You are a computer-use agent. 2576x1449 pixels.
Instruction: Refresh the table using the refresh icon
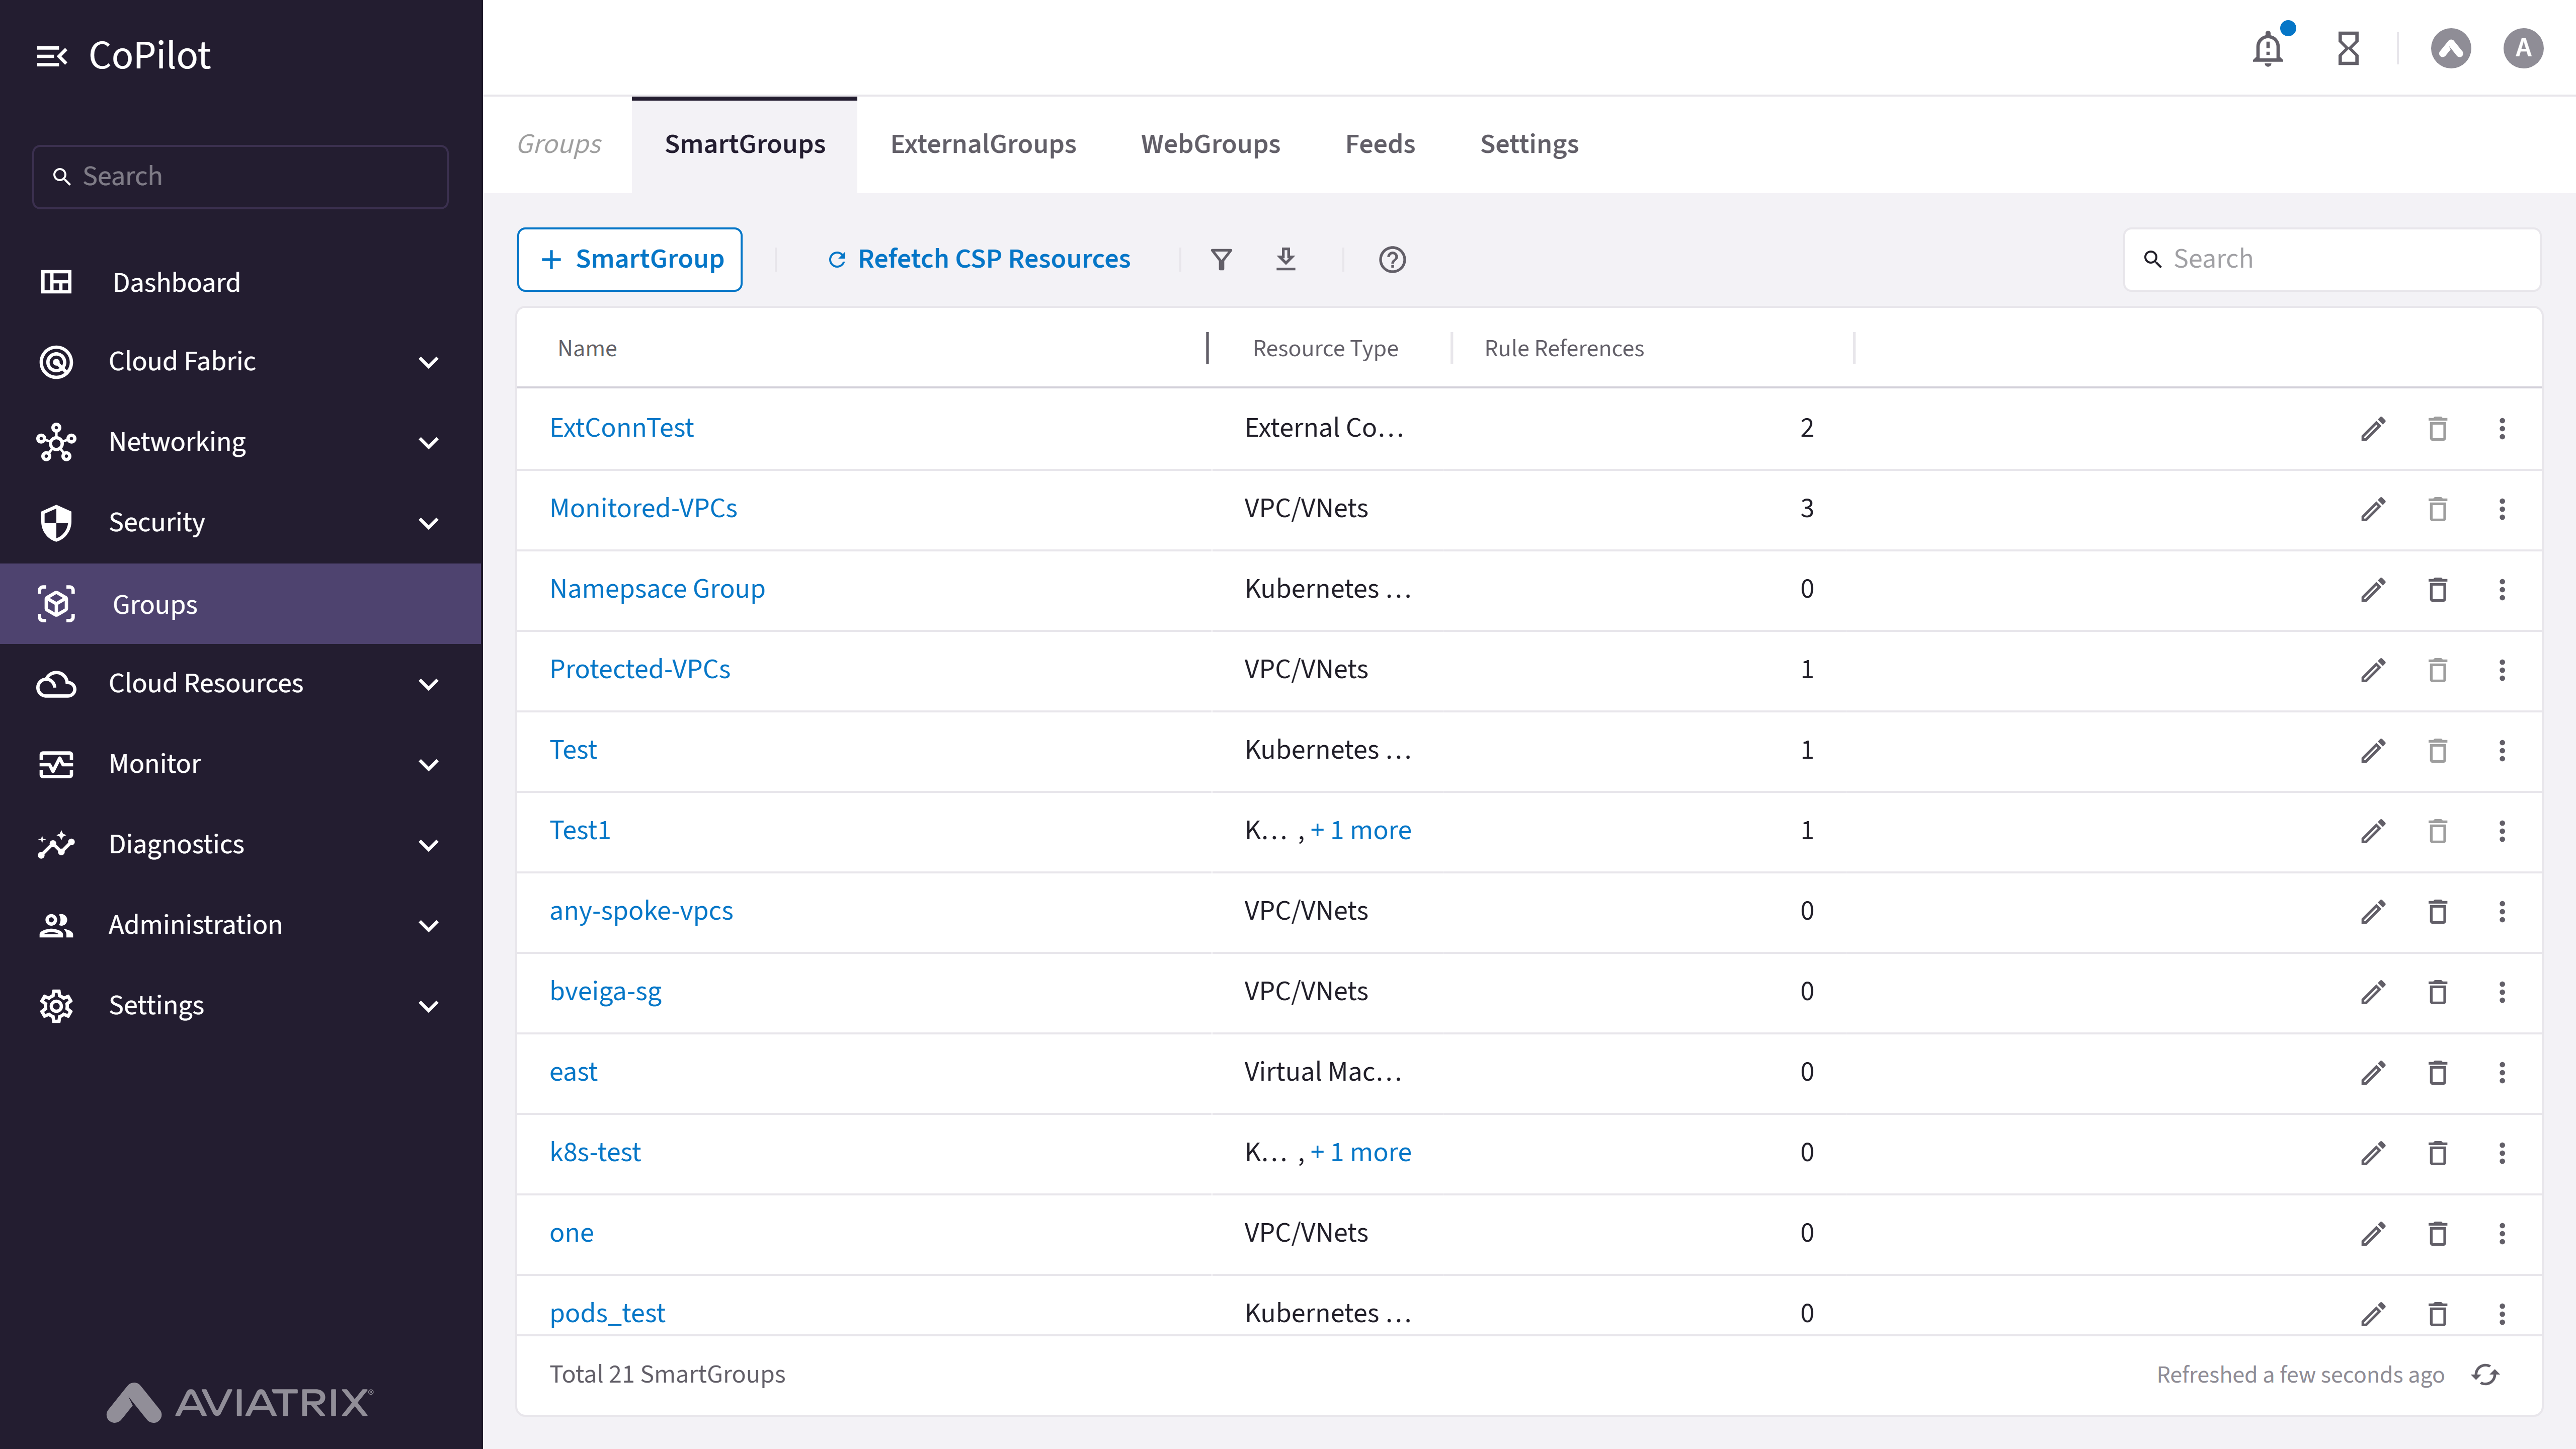pos(2485,1375)
